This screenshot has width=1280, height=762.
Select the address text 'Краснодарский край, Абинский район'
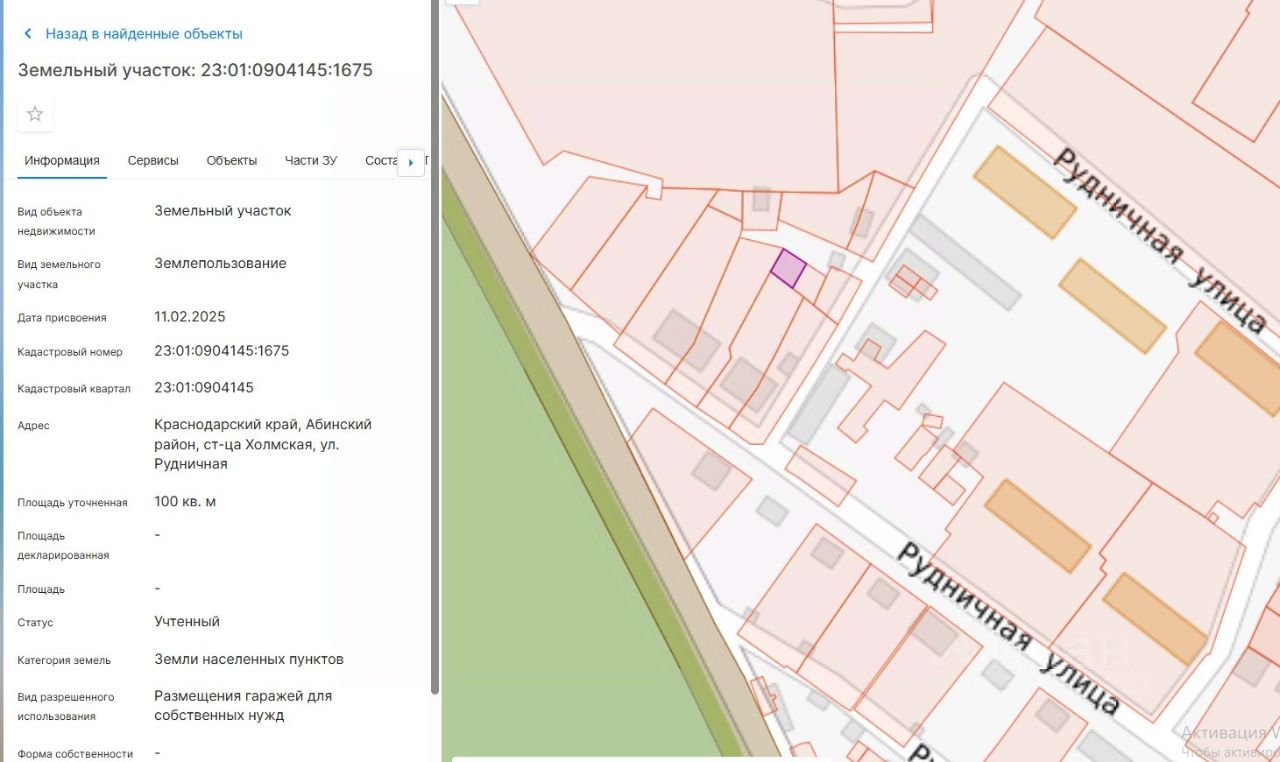pyautogui.click(x=263, y=434)
